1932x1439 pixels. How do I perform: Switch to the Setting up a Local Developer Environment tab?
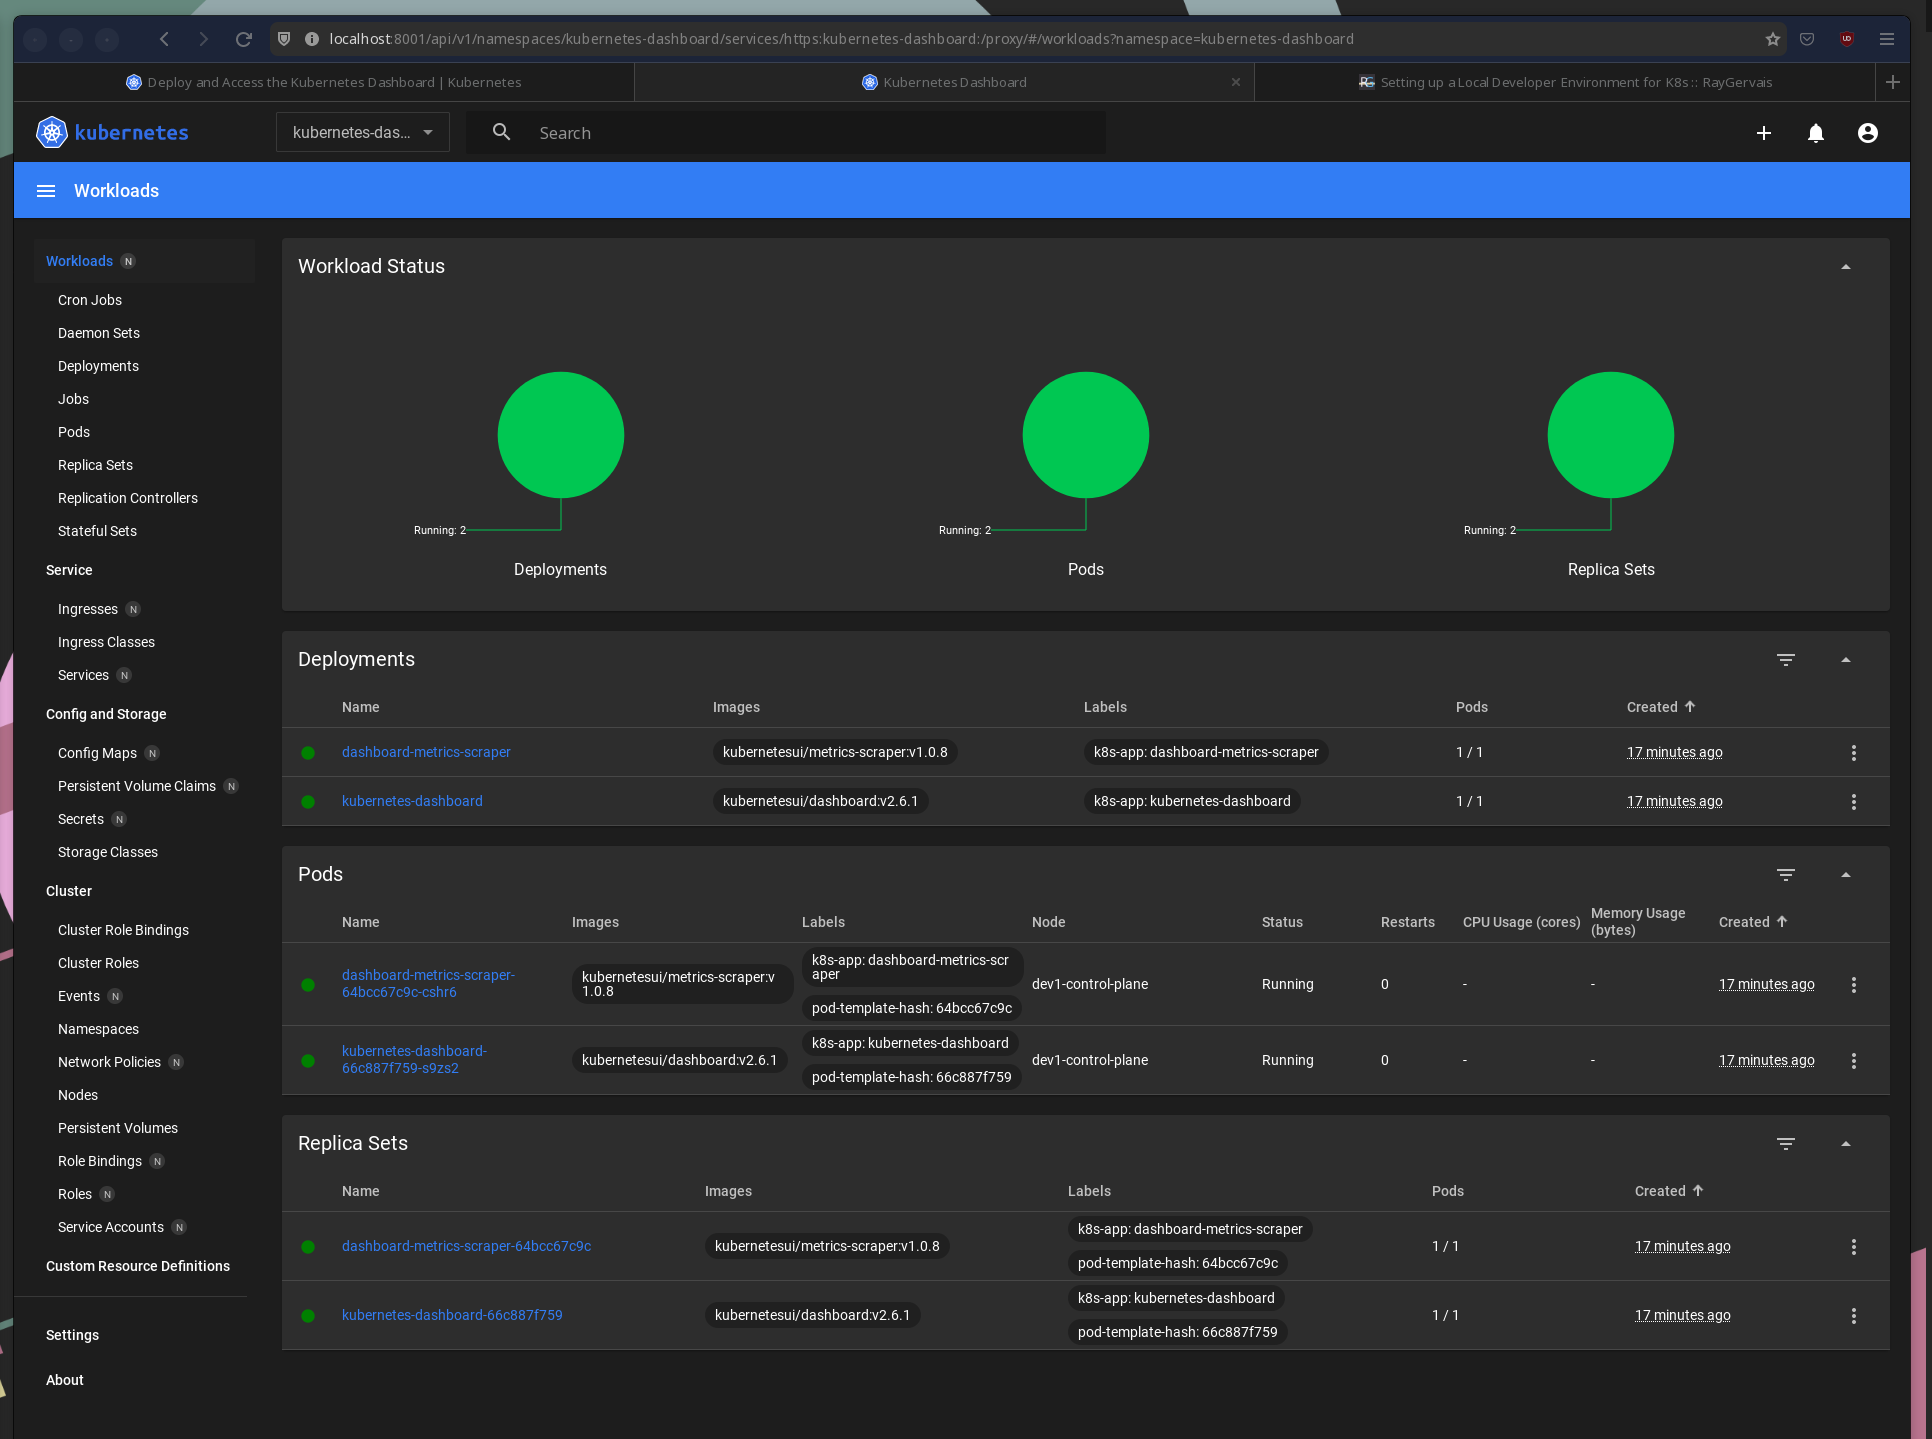[x=1565, y=82]
